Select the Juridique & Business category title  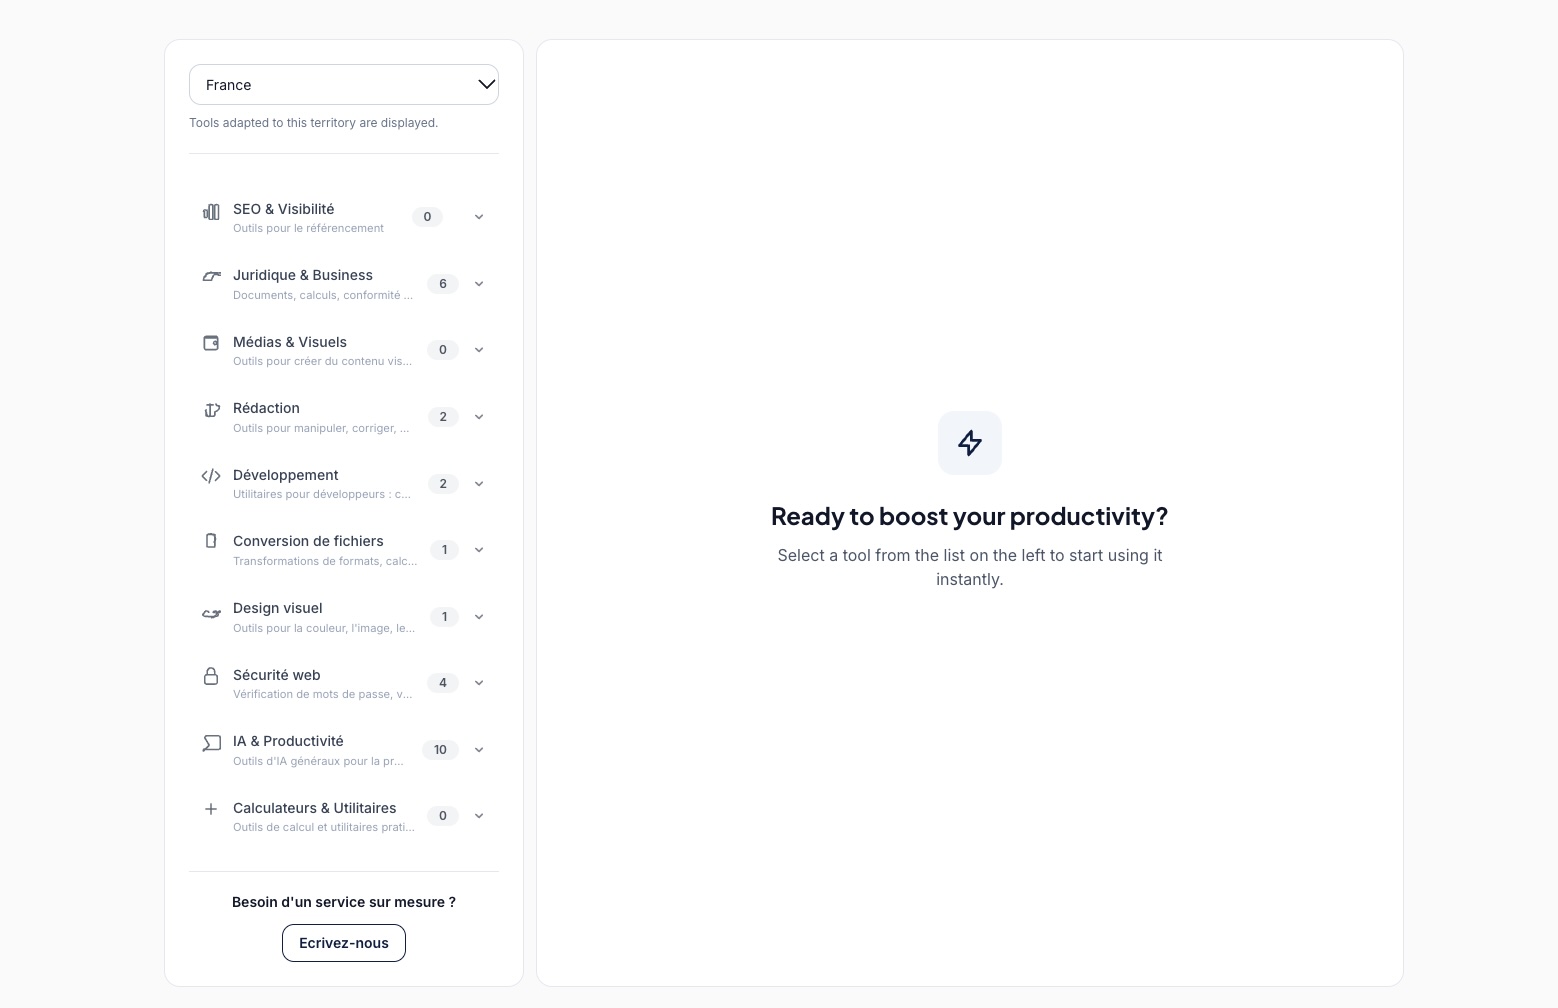303,275
